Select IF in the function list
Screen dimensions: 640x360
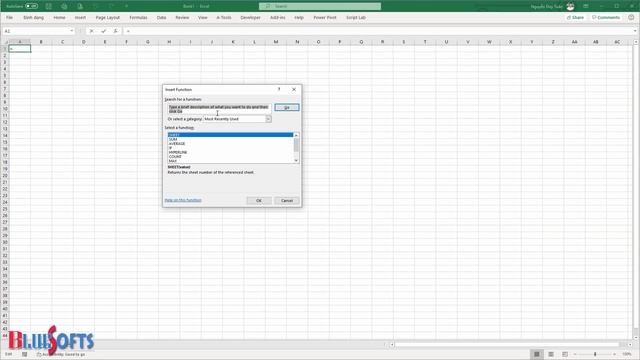(x=170, y=148)
